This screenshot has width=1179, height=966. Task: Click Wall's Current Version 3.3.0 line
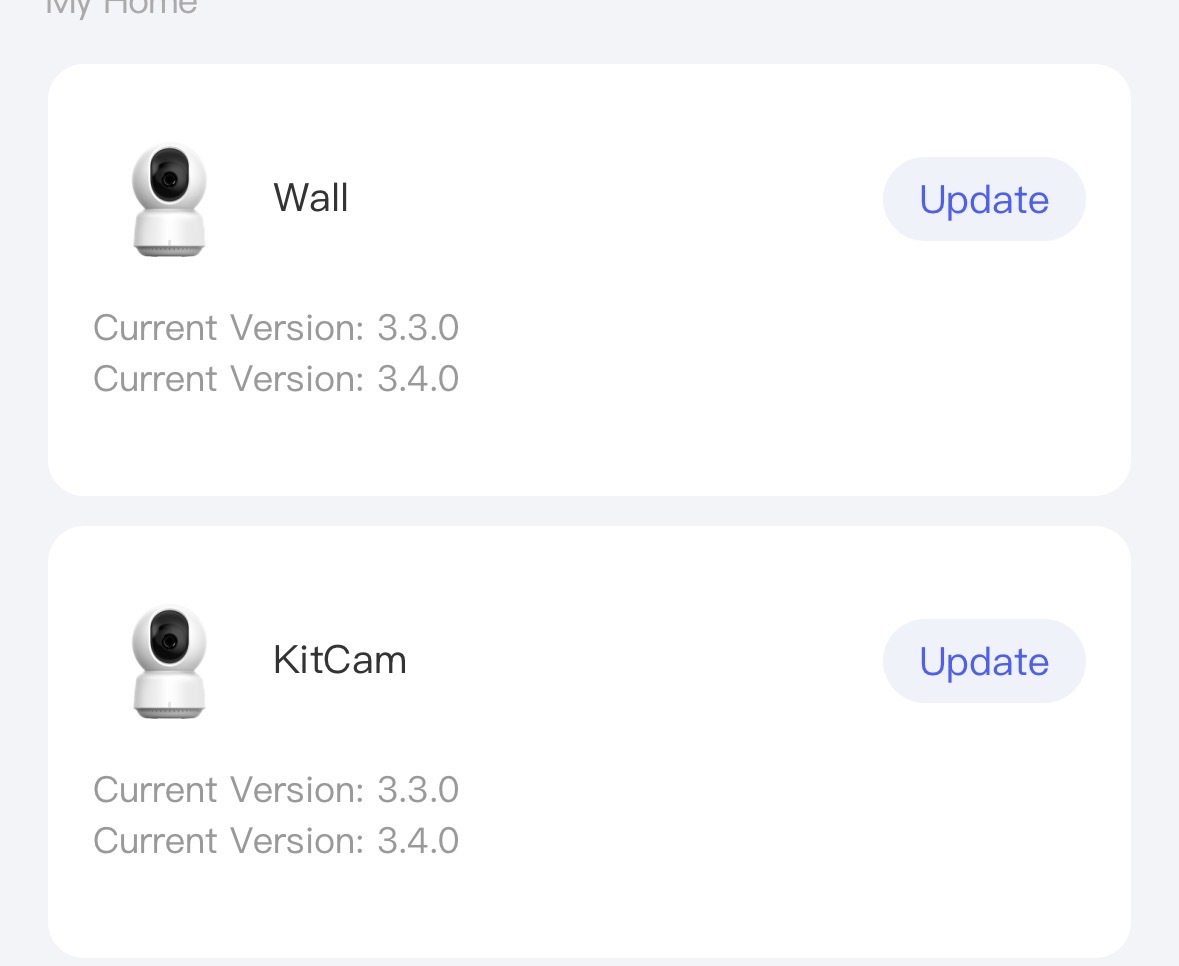click(276, 328)
